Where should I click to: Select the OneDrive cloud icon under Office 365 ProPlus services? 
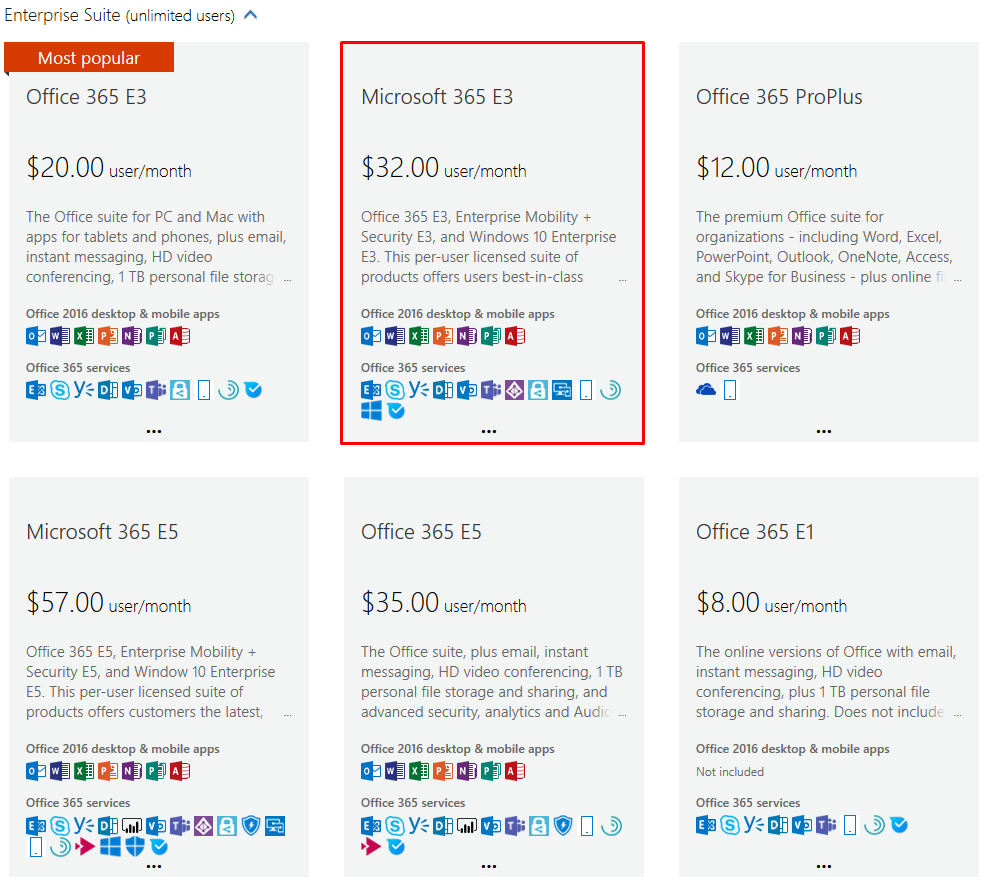pyautogui.click(x=707, y=389)
